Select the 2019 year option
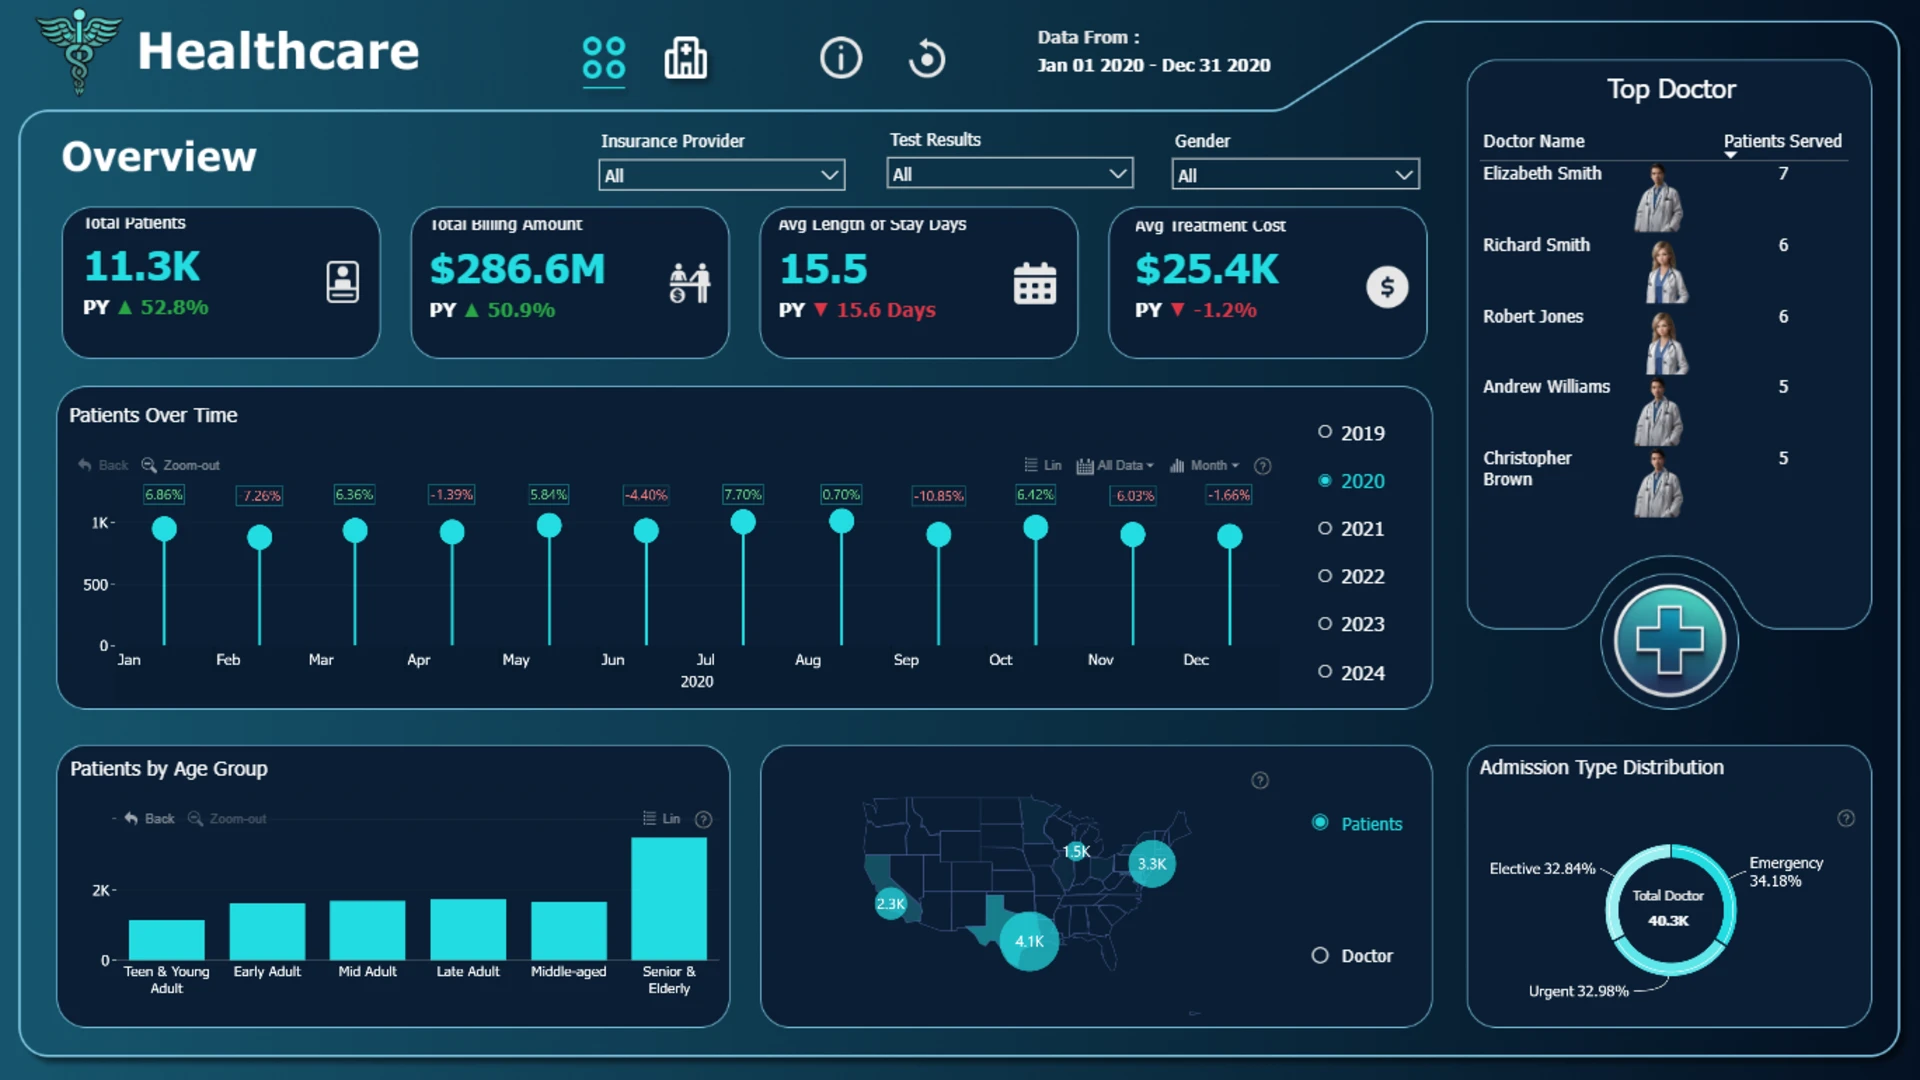The image size is (1920, 1080). click(x=1351, y=433)
